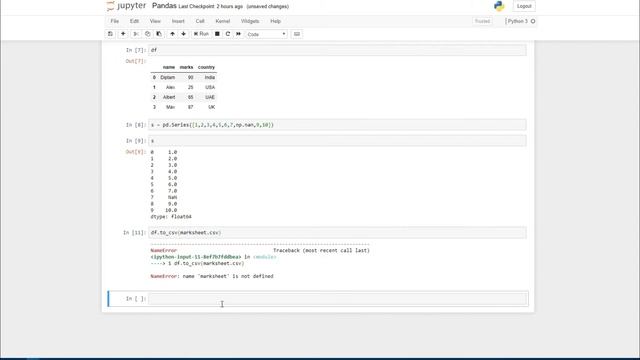
Task: Open the Cell menu
Action: [200, 21]
